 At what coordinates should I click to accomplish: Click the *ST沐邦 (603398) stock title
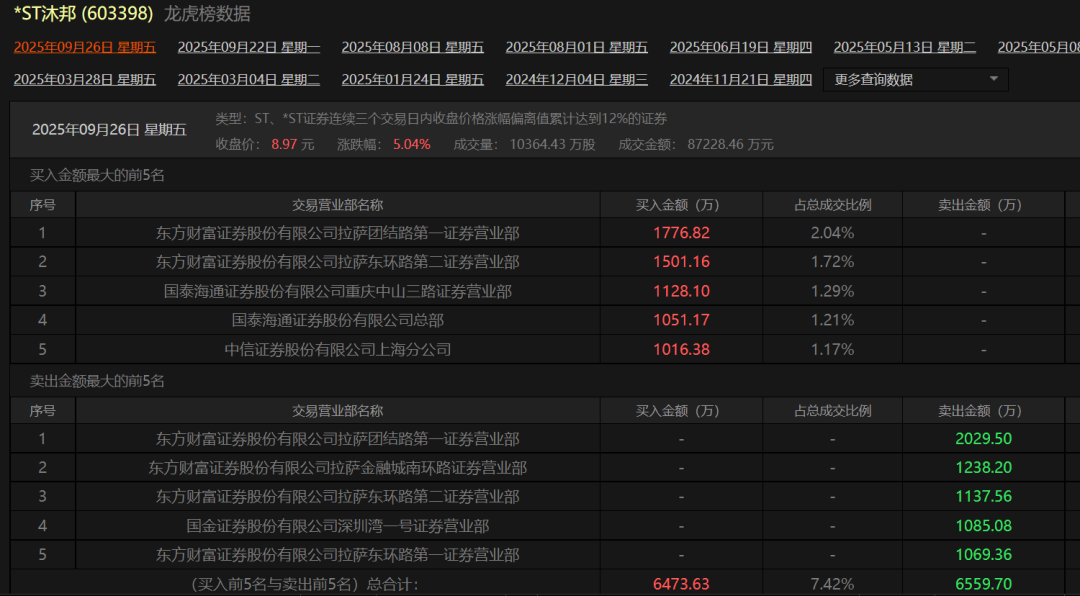coord(83,13)
